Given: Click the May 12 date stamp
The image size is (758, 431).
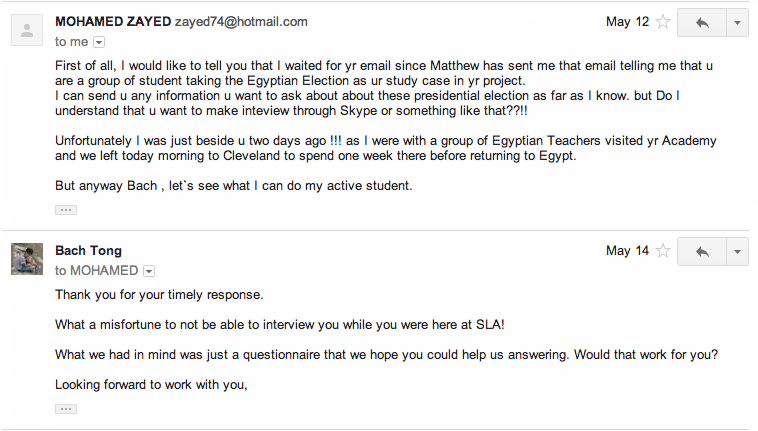Looking at the screenshot, I should 627,21.
